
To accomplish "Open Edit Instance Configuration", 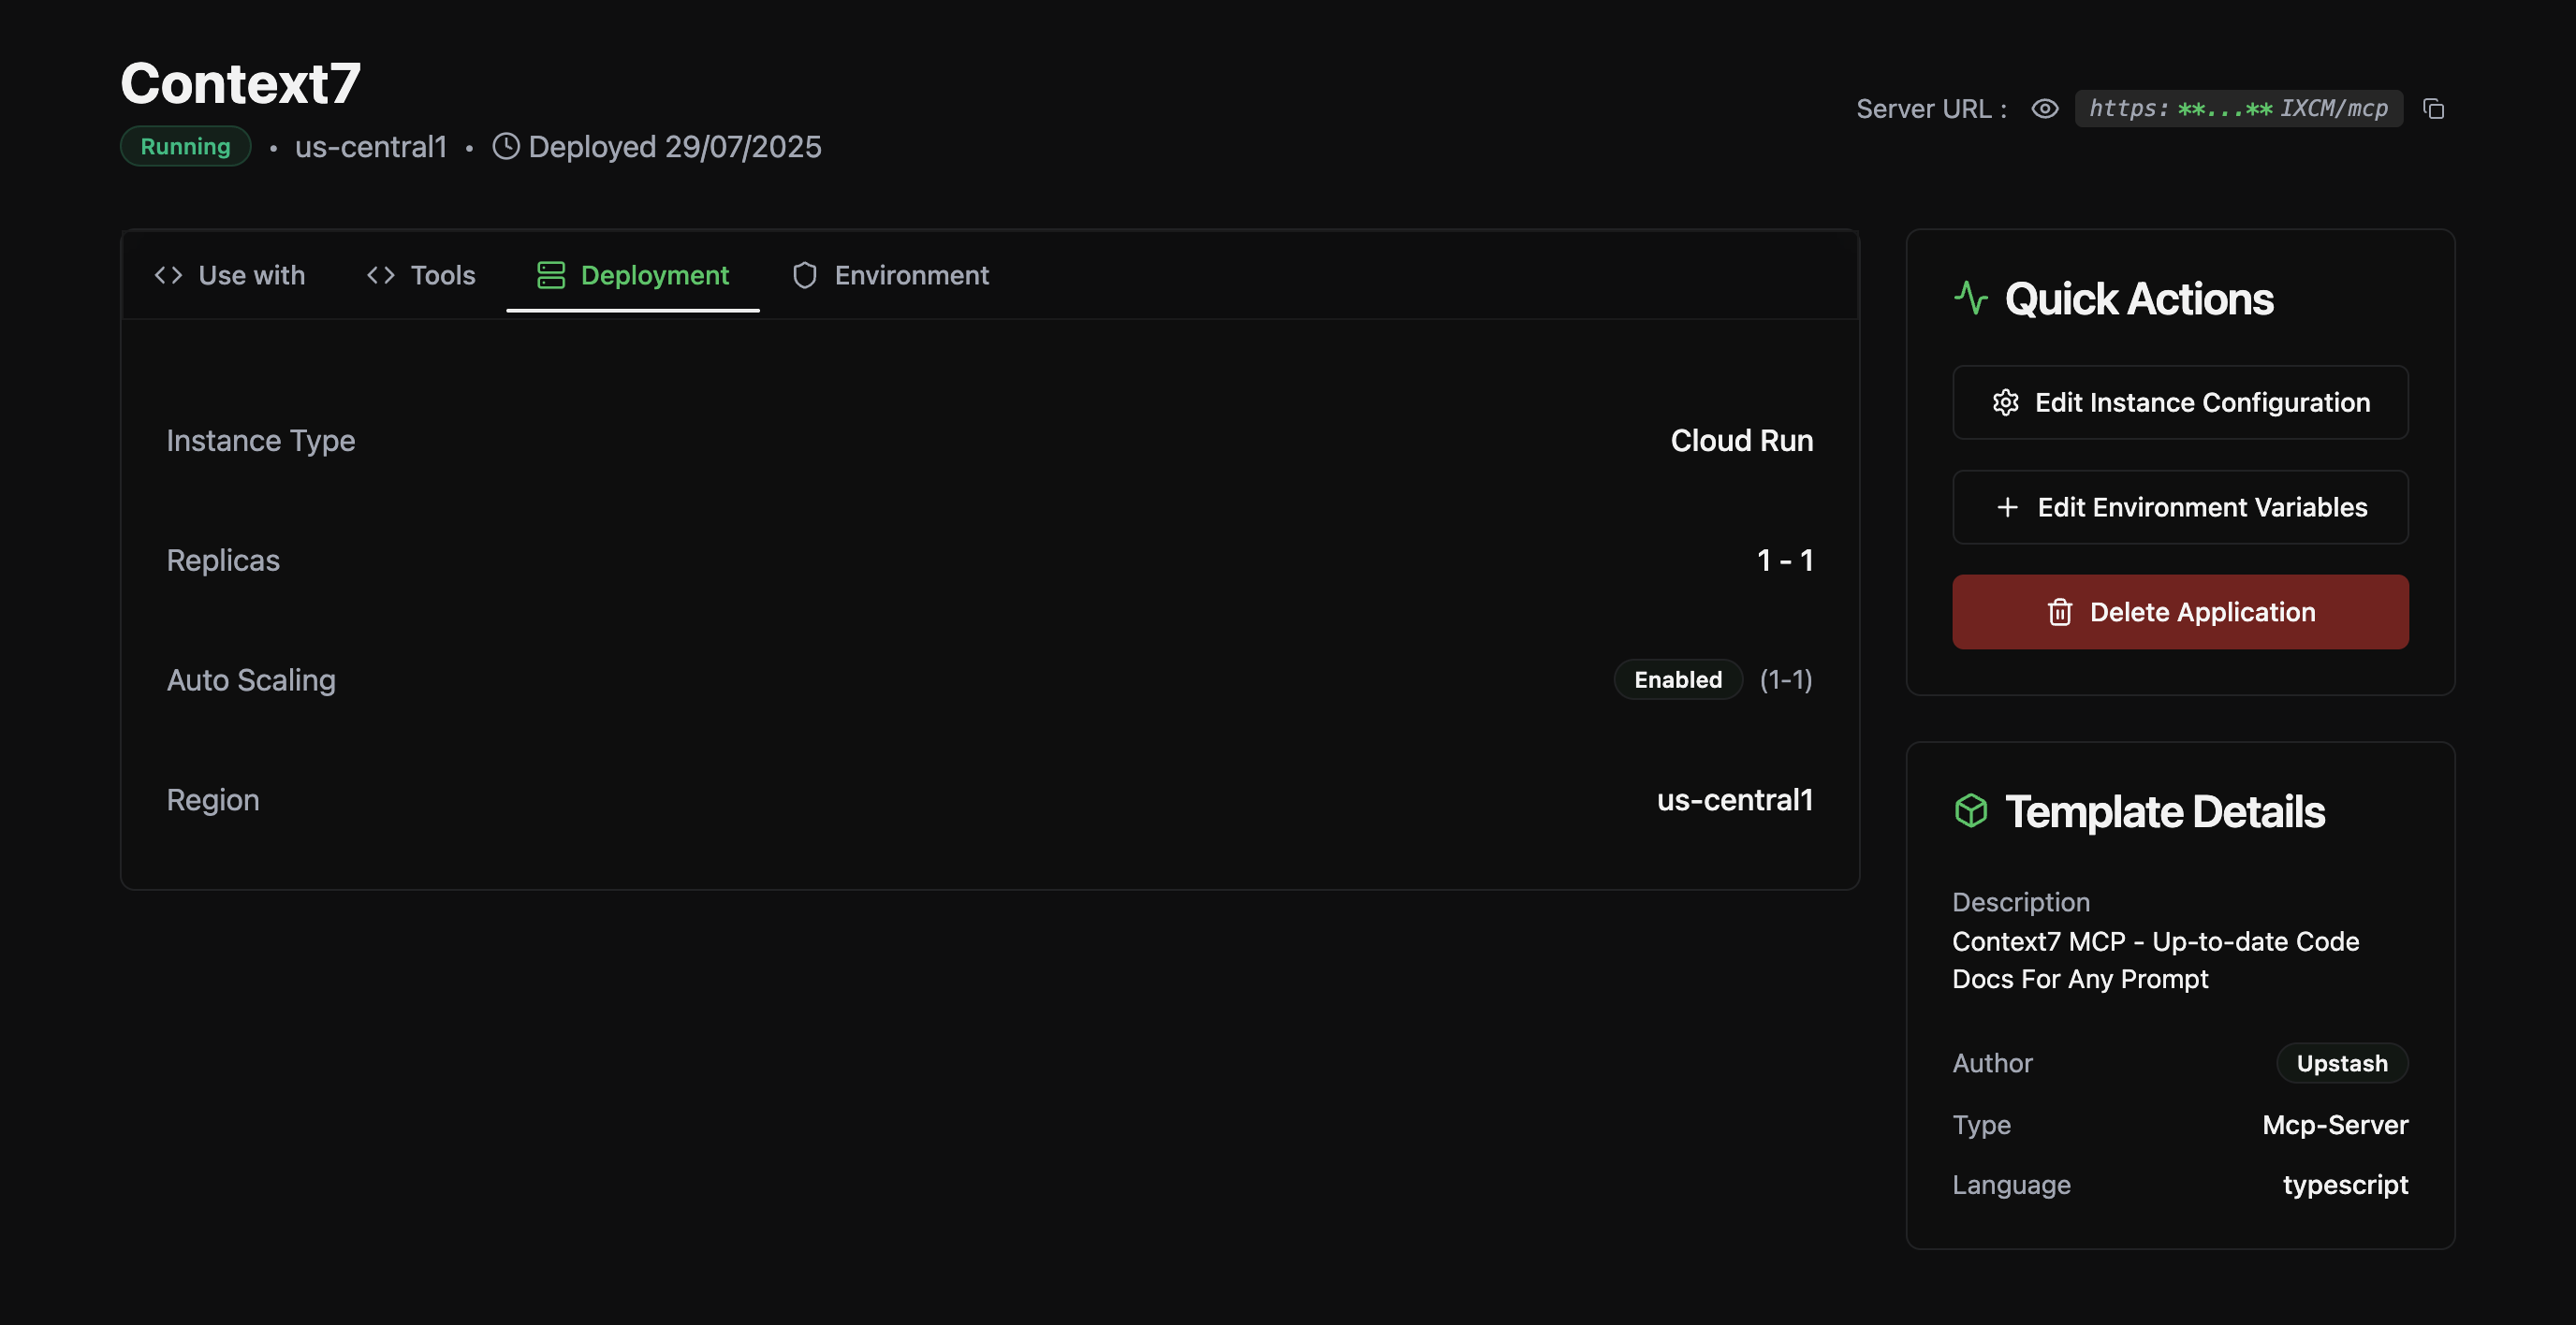I will (x=2180, y=402).
